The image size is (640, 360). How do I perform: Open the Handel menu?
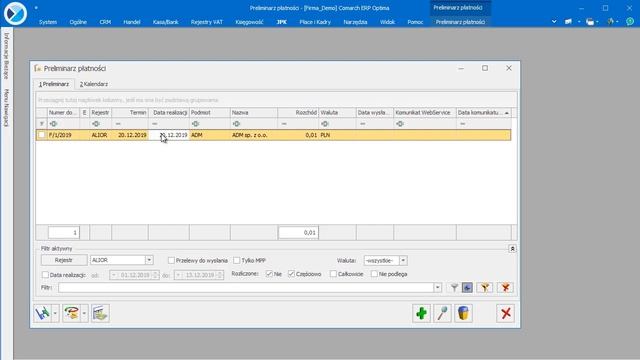(132, 22)
